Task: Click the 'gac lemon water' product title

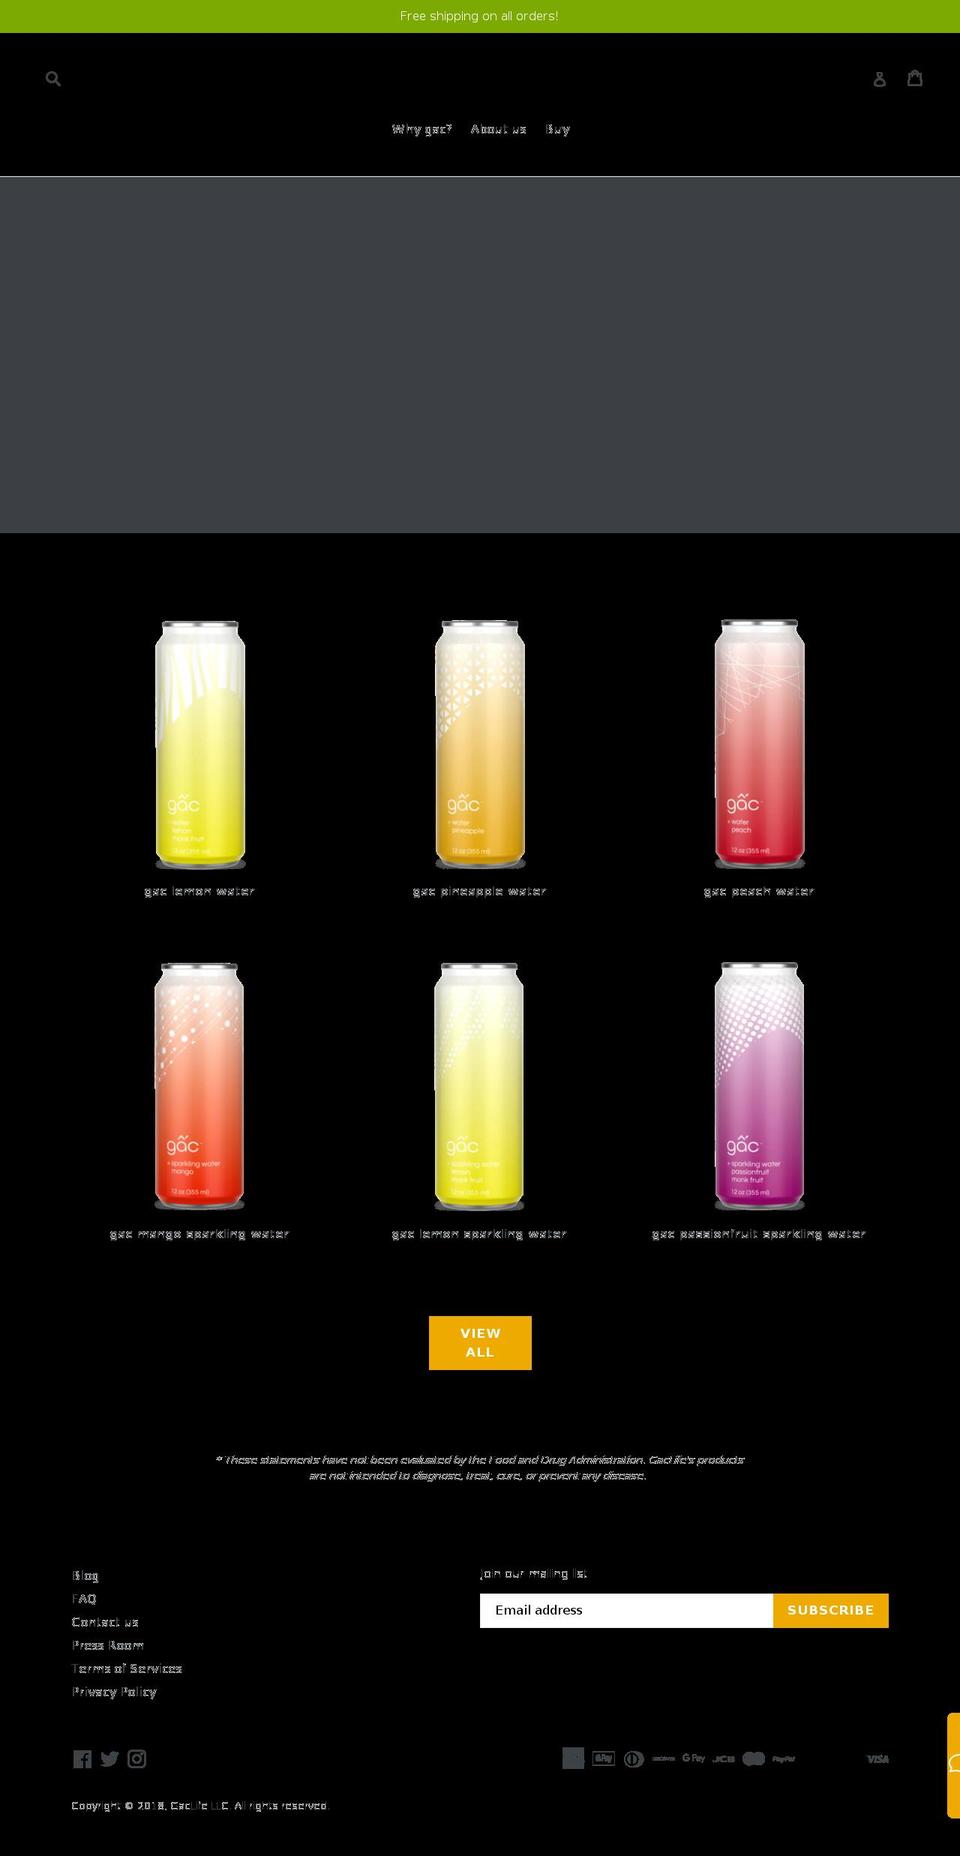Action: pos(200,891)
